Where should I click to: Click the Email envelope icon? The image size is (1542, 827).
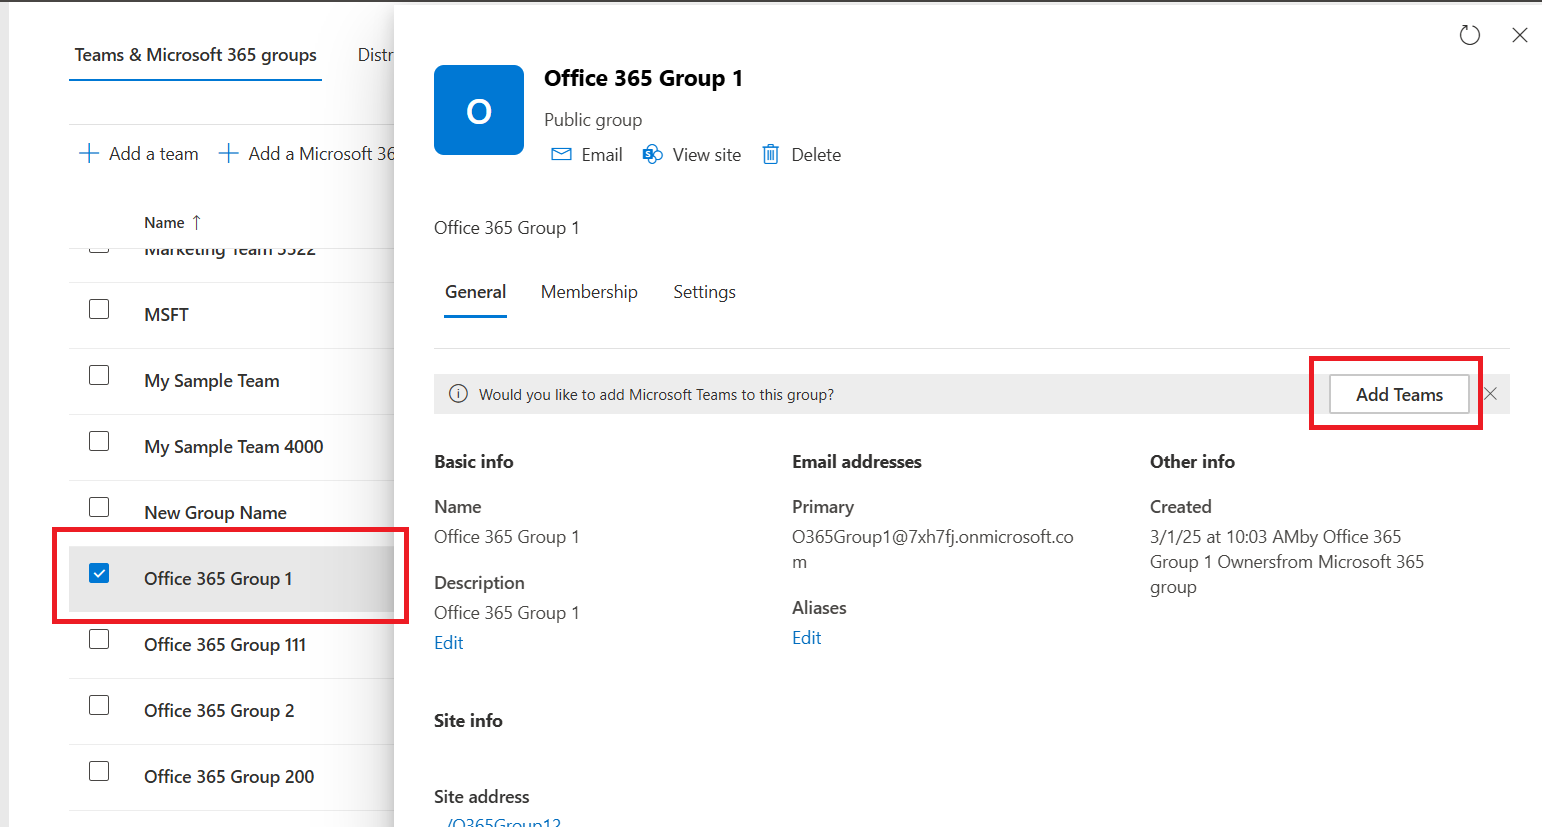pyautogui.click(x=562, y=154)
